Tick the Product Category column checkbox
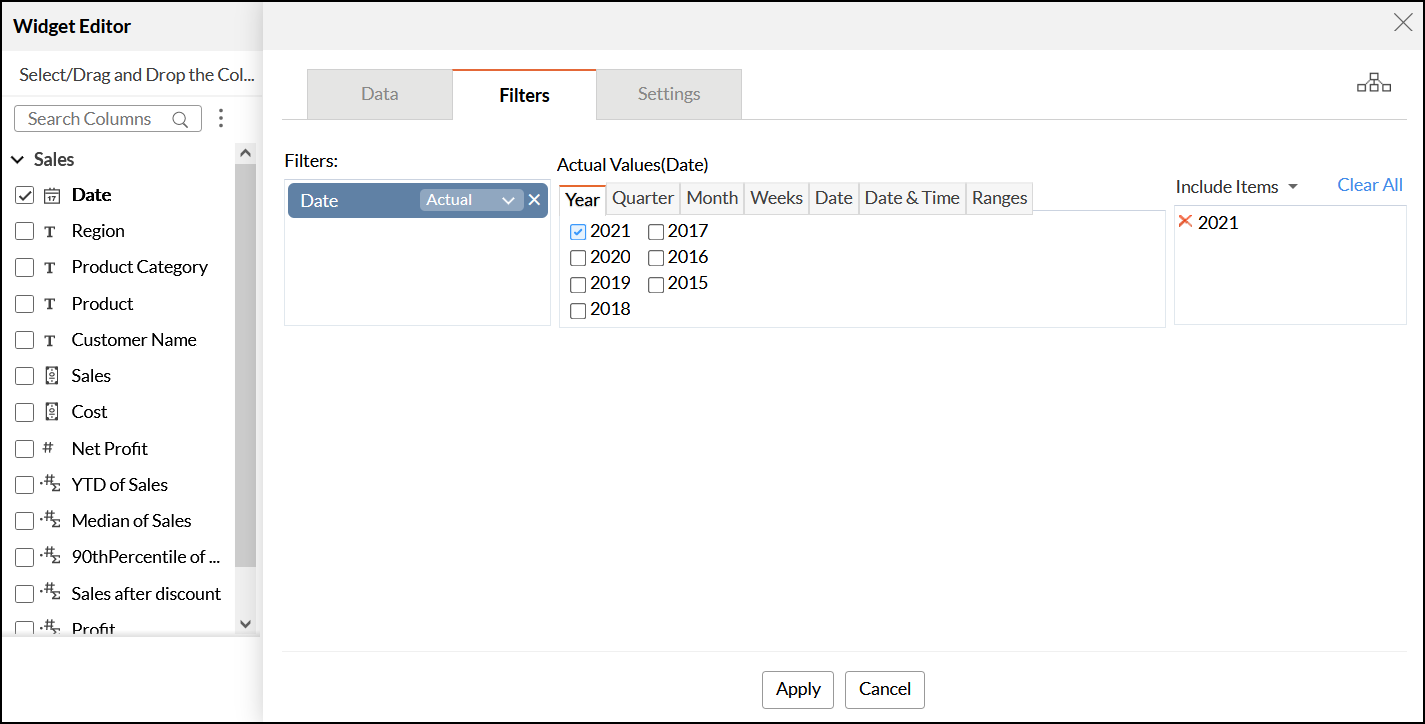The image size is (1425, 724). pos(25,267)
